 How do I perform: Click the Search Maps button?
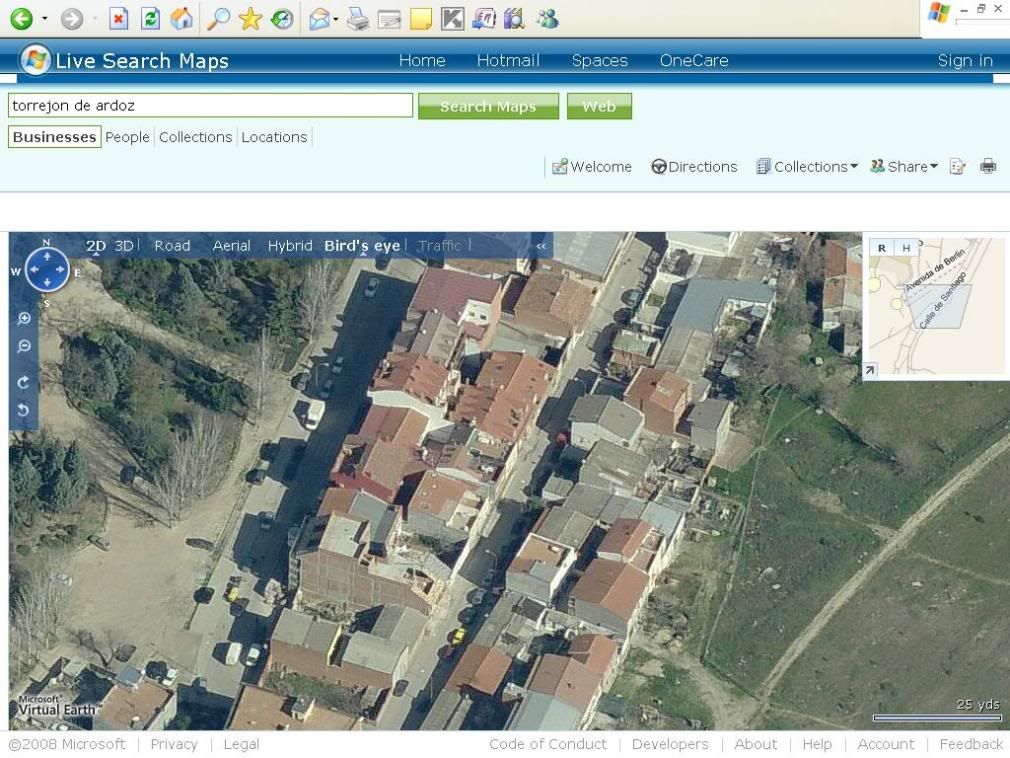pyautogui.click(x=488, y=106)
